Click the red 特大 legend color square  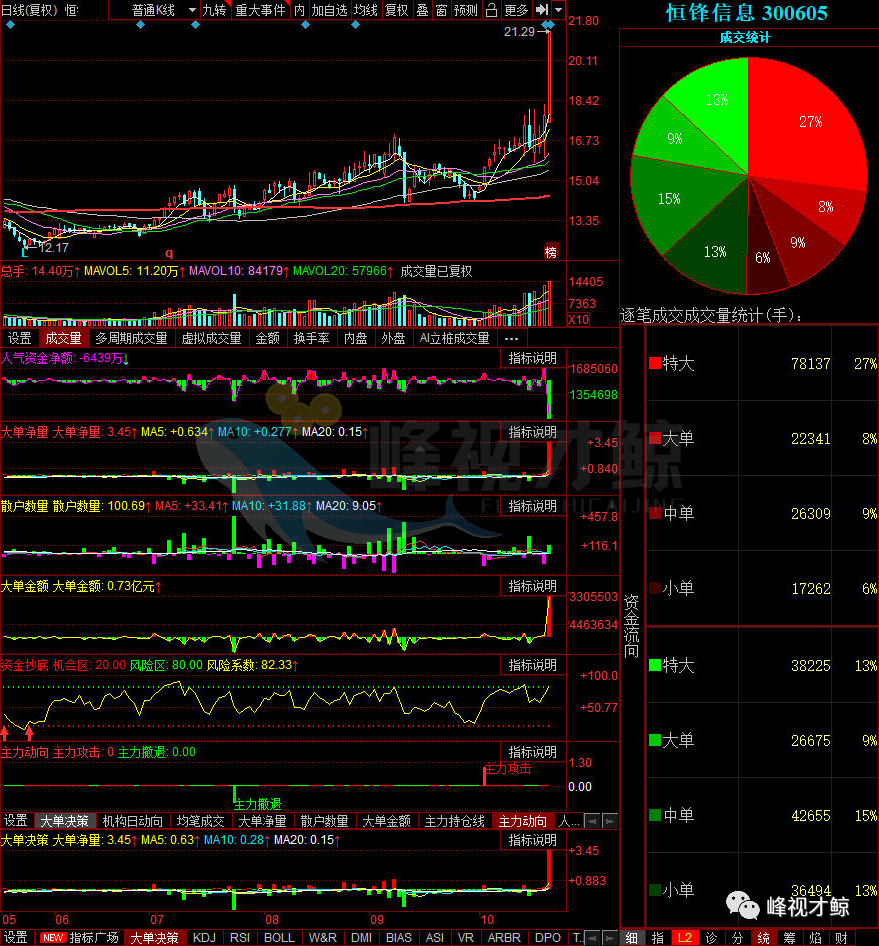(655, 363)
